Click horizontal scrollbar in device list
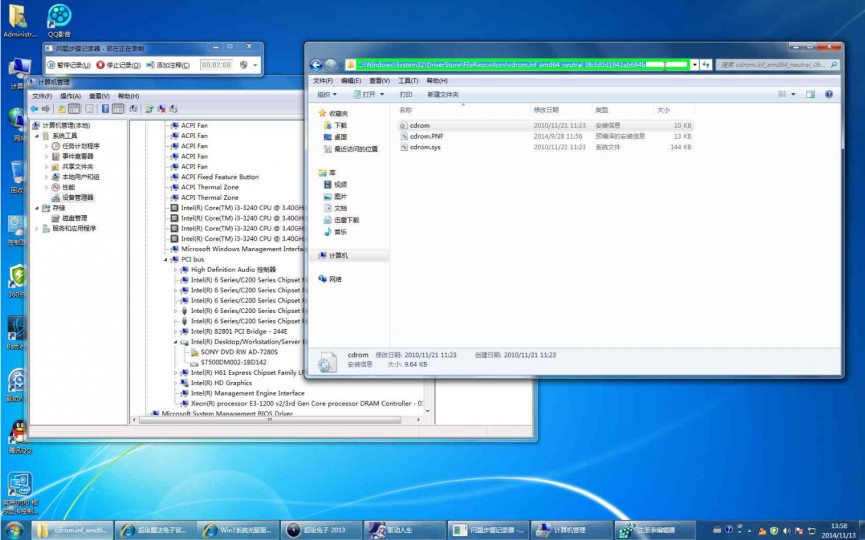Image resolution: width=865 pixels, height=540 pixels. [x=270, y=420]
